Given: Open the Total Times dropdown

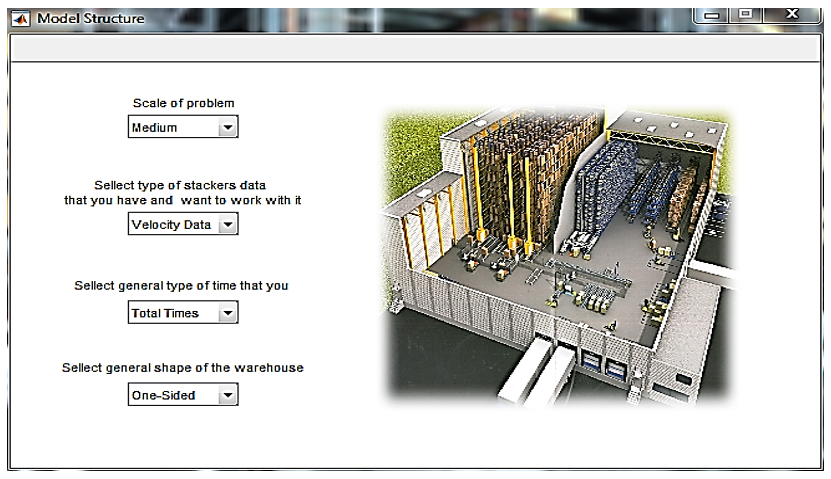Looking at the screenshot, I should point(183,312).
